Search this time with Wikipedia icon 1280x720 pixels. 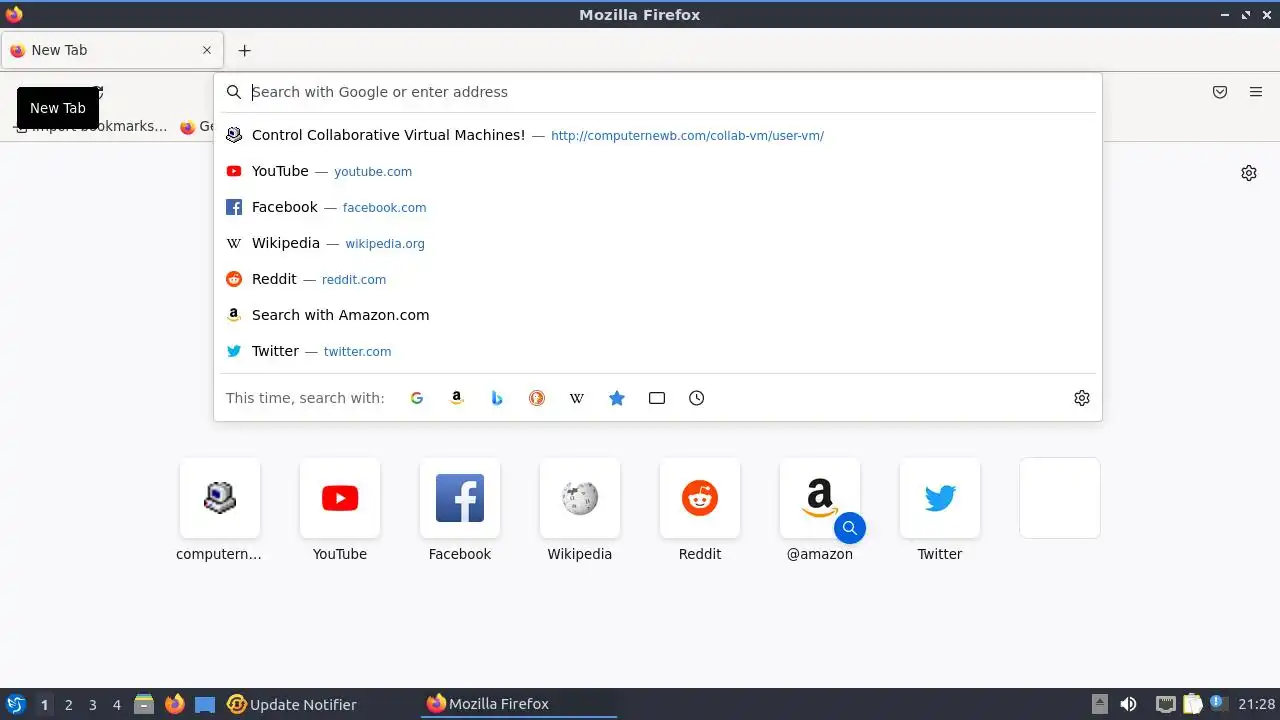point(577,398)
